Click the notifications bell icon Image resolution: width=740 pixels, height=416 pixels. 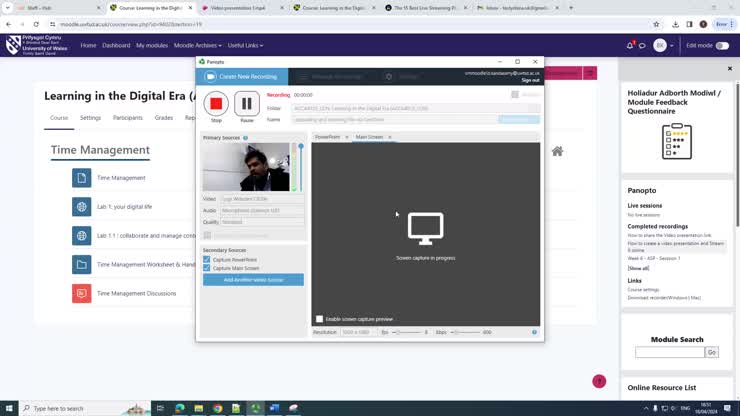(630, 45)
